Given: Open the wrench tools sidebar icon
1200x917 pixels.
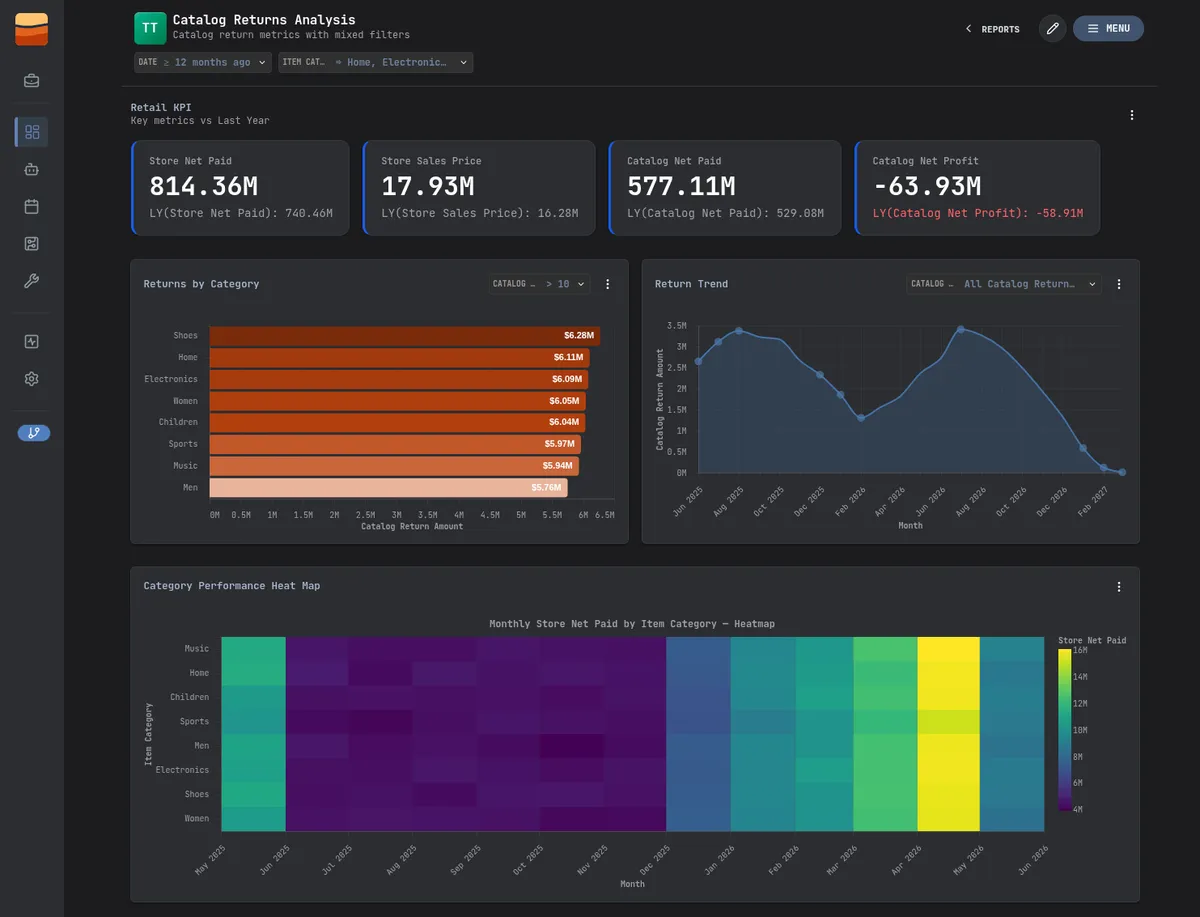Looking at the screenshot, I should (x=31, y=281).
